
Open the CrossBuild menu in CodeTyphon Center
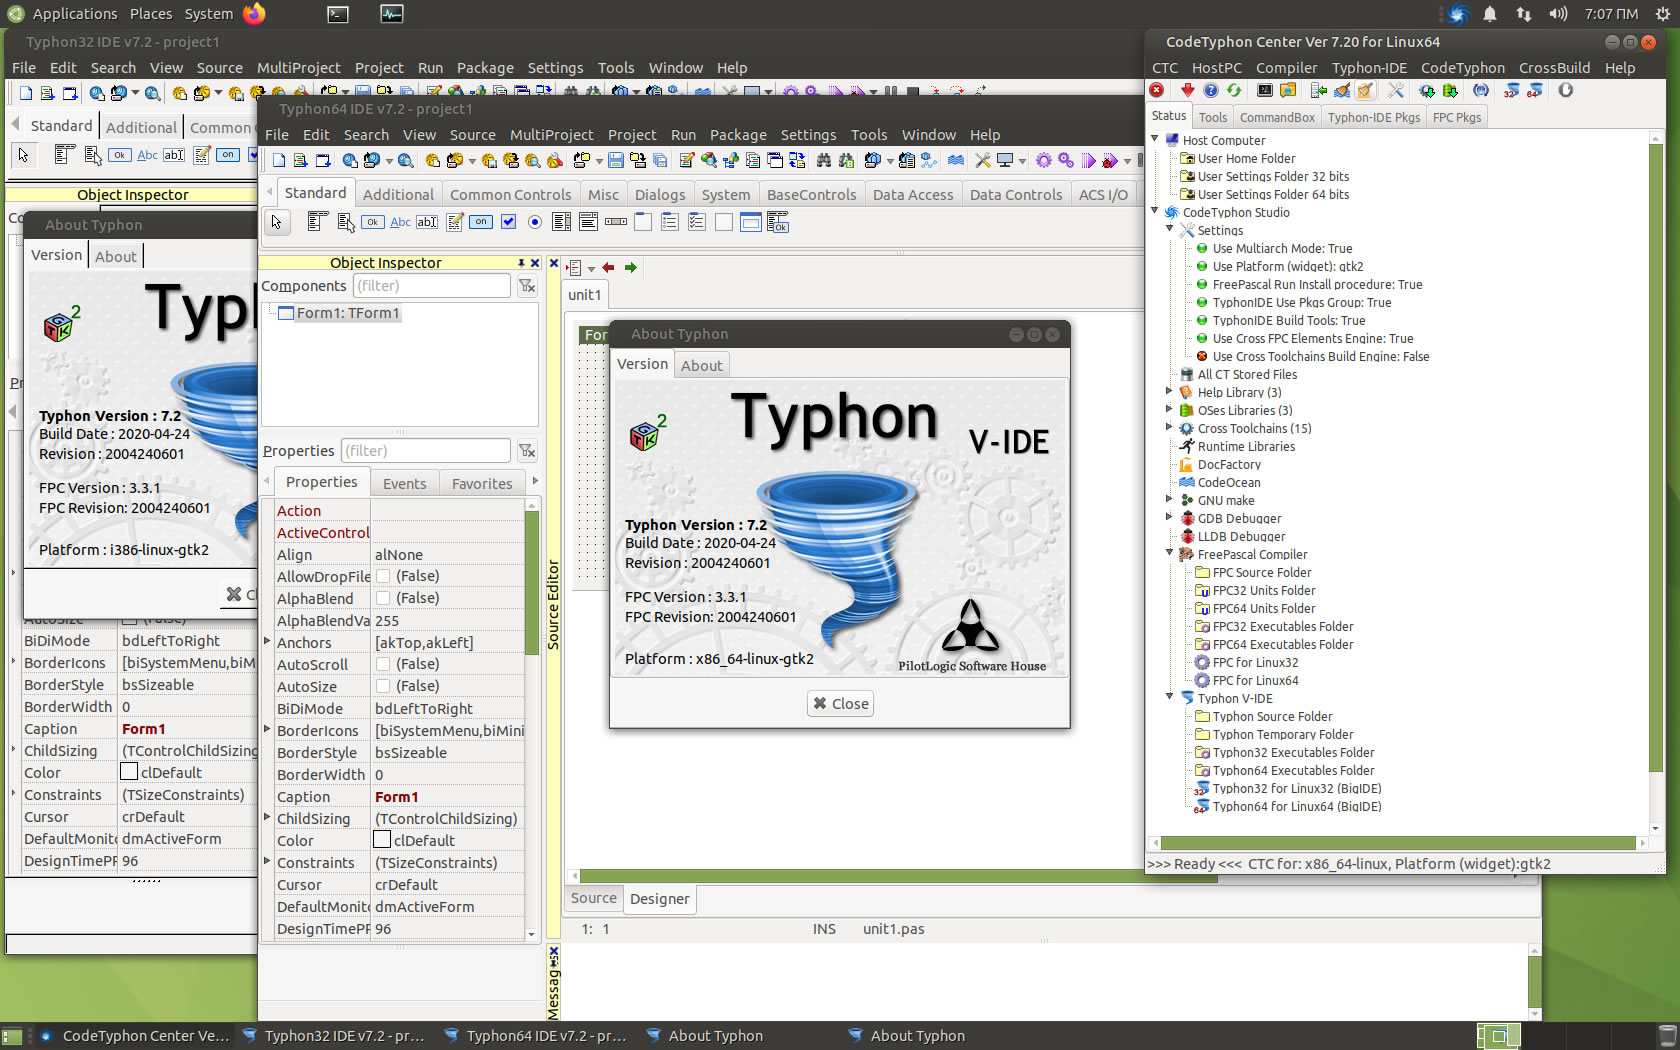point(1554,68)
